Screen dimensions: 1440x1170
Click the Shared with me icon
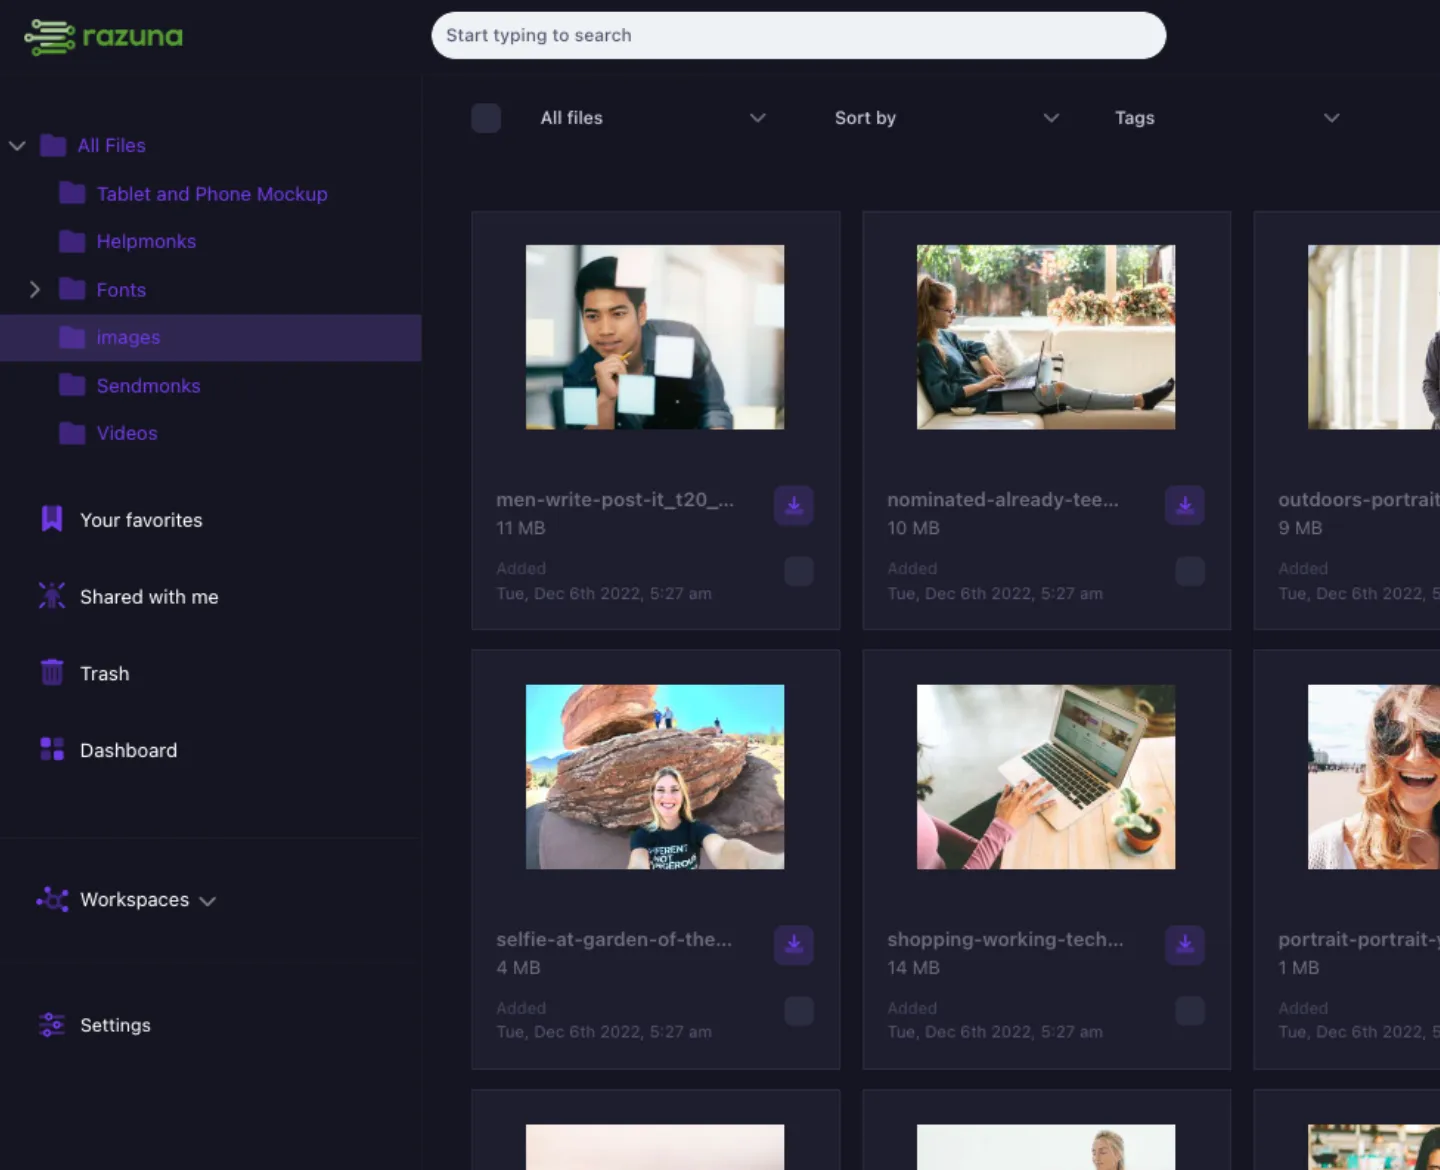(x=52, y=596)
